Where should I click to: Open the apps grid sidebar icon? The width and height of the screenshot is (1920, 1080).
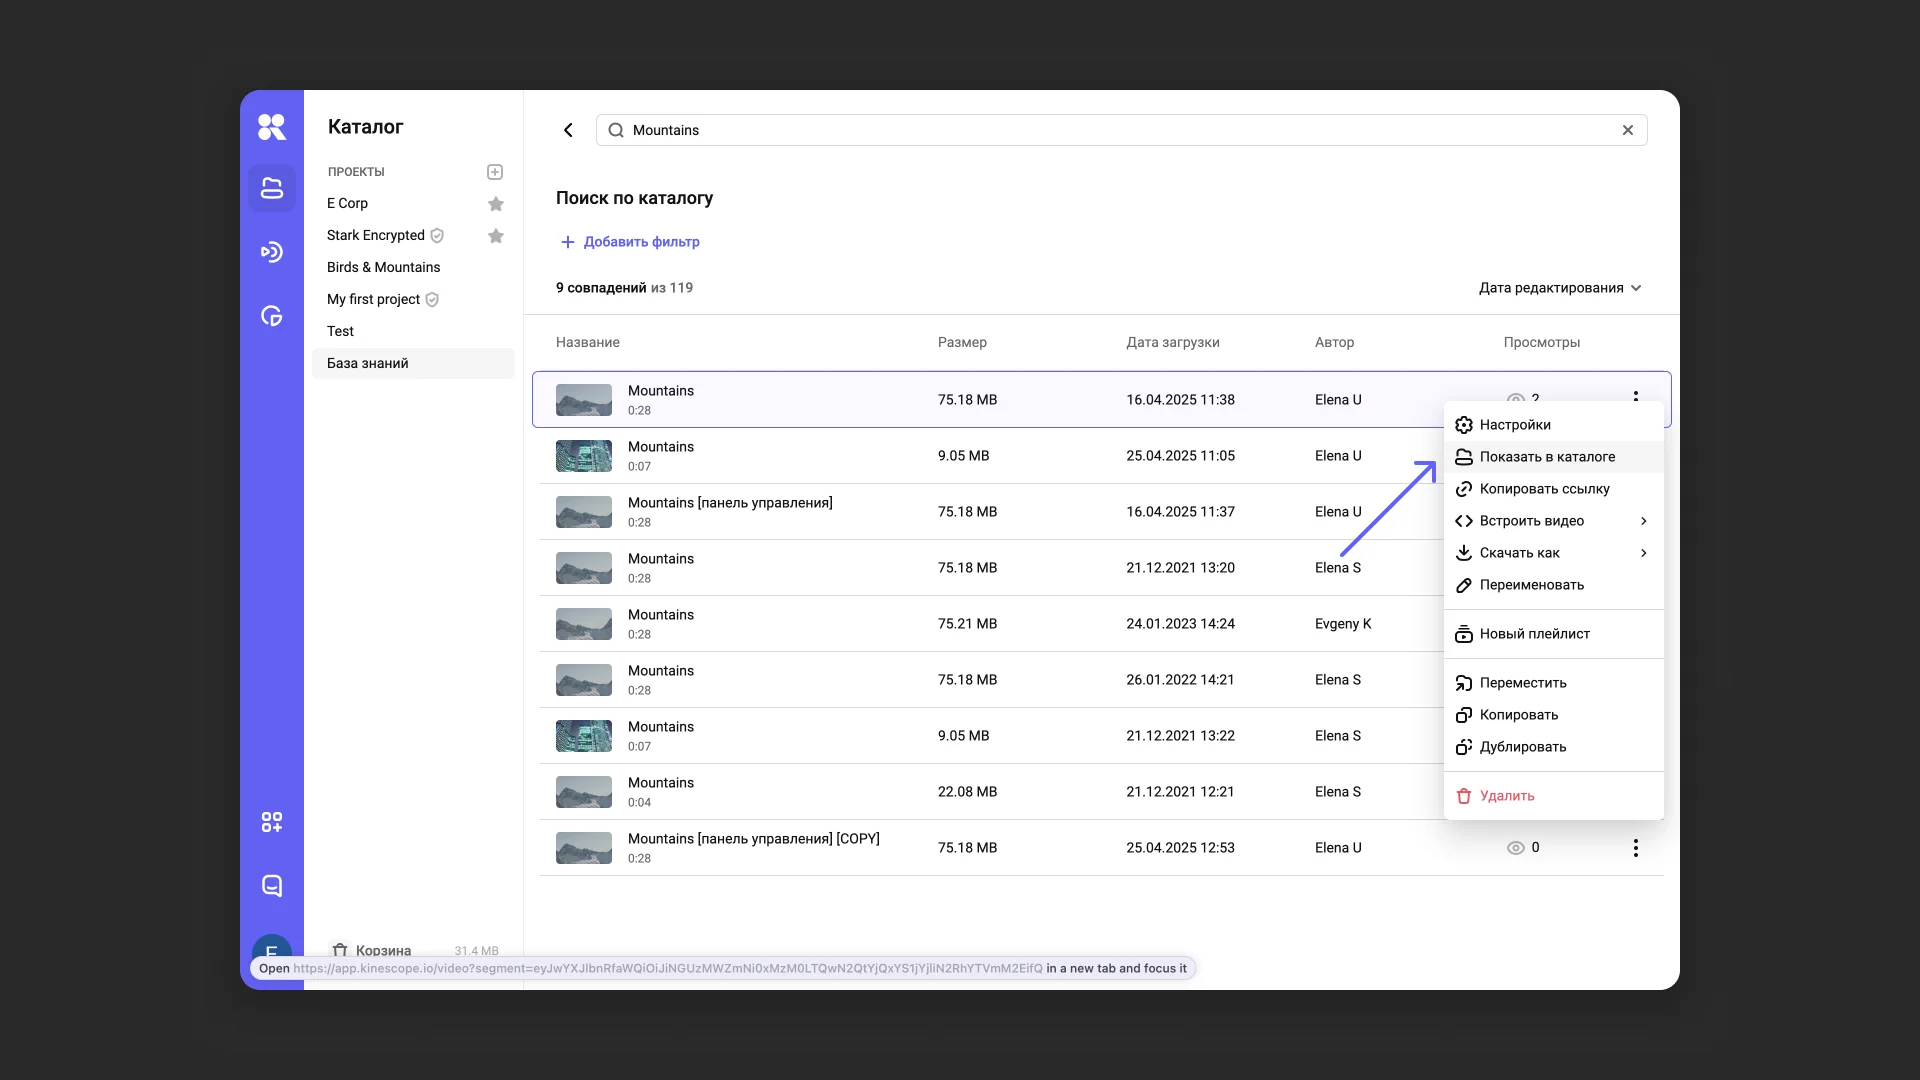pos(271,822)
